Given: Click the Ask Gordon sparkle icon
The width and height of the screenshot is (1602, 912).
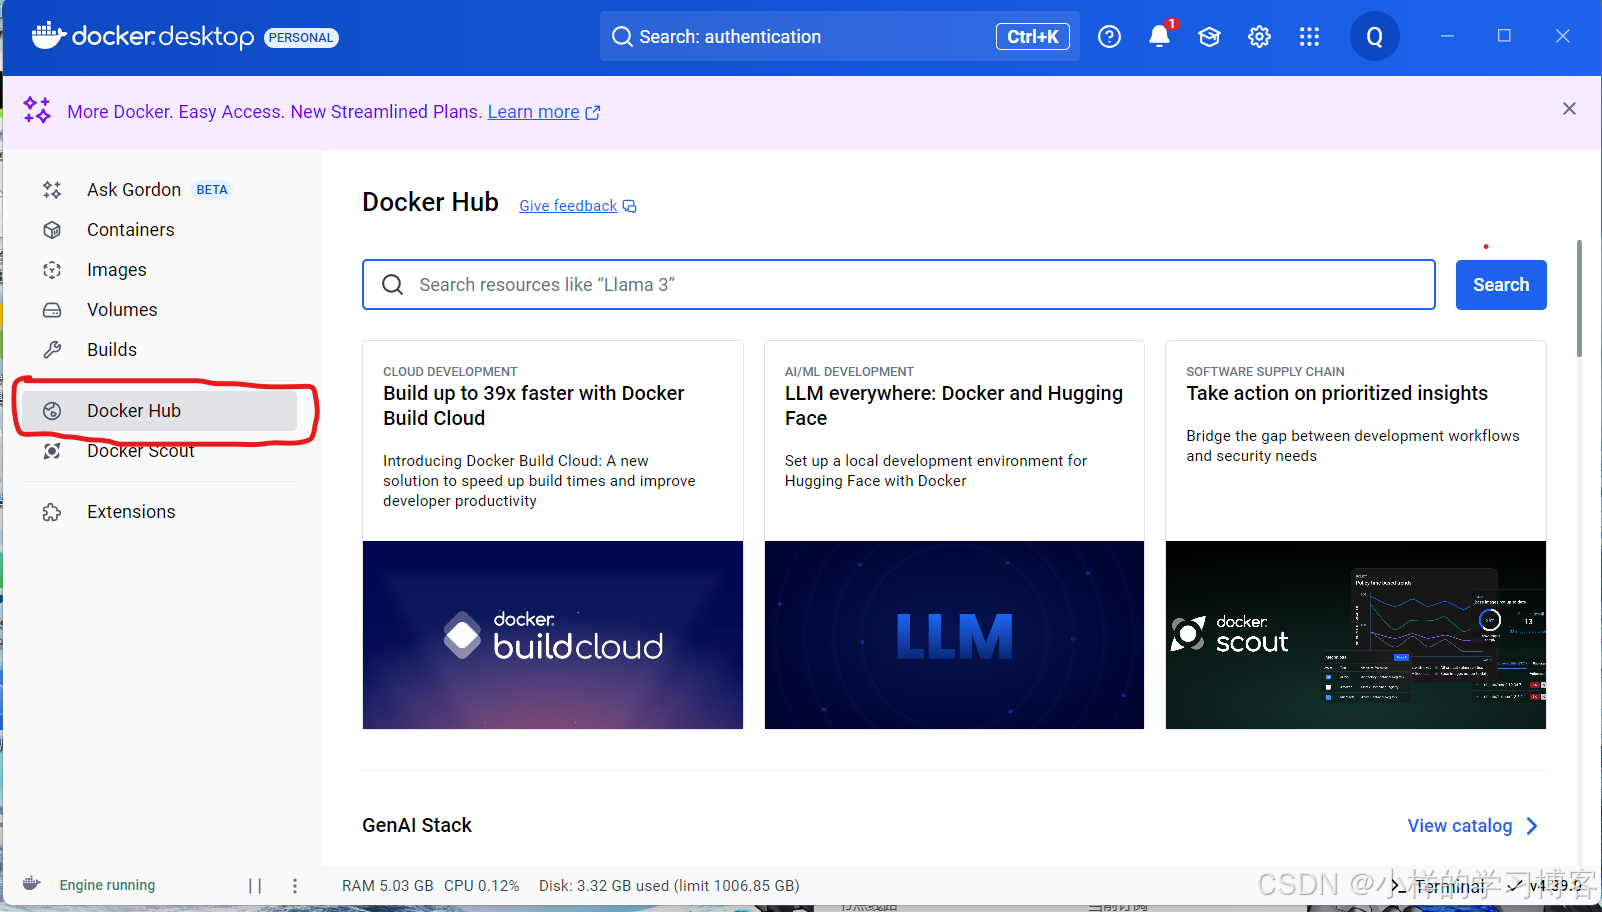Looking at the screenshot, I should tap(52, 190).
